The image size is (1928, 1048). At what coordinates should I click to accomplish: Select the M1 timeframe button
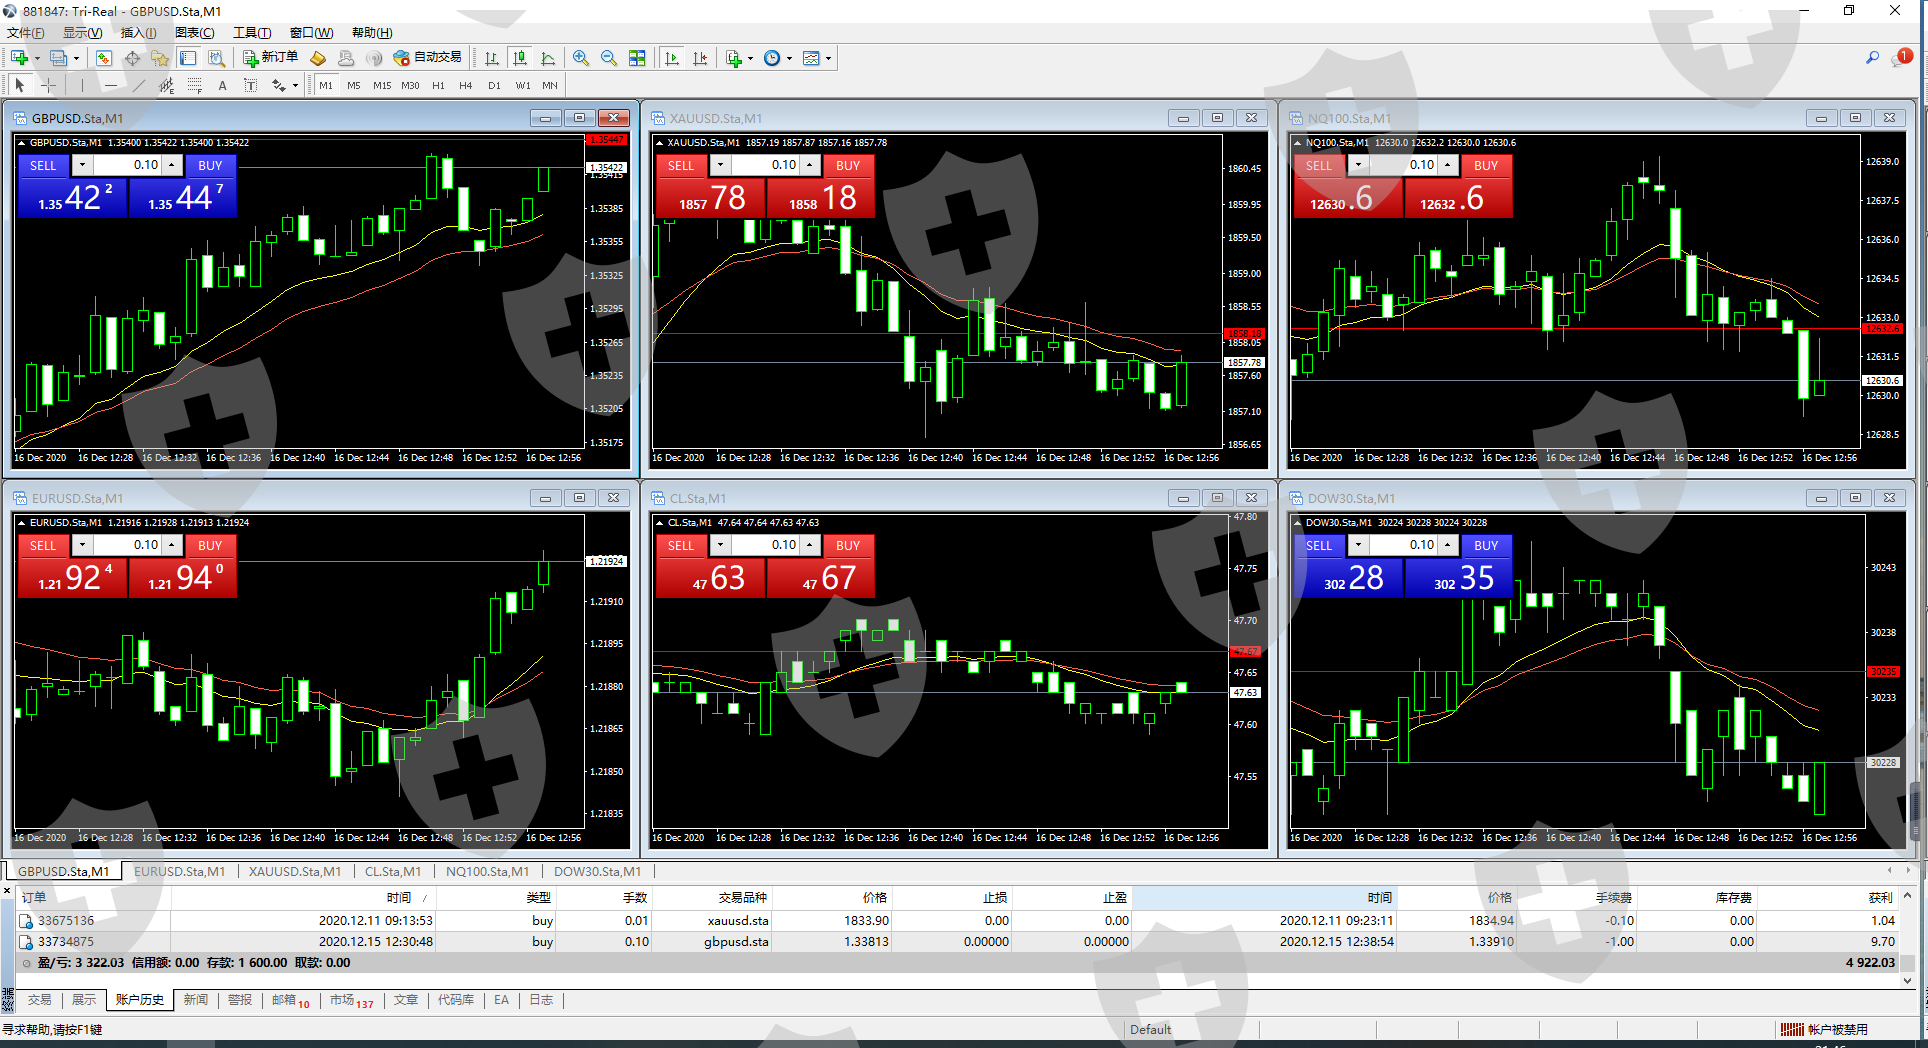(326, 86)
